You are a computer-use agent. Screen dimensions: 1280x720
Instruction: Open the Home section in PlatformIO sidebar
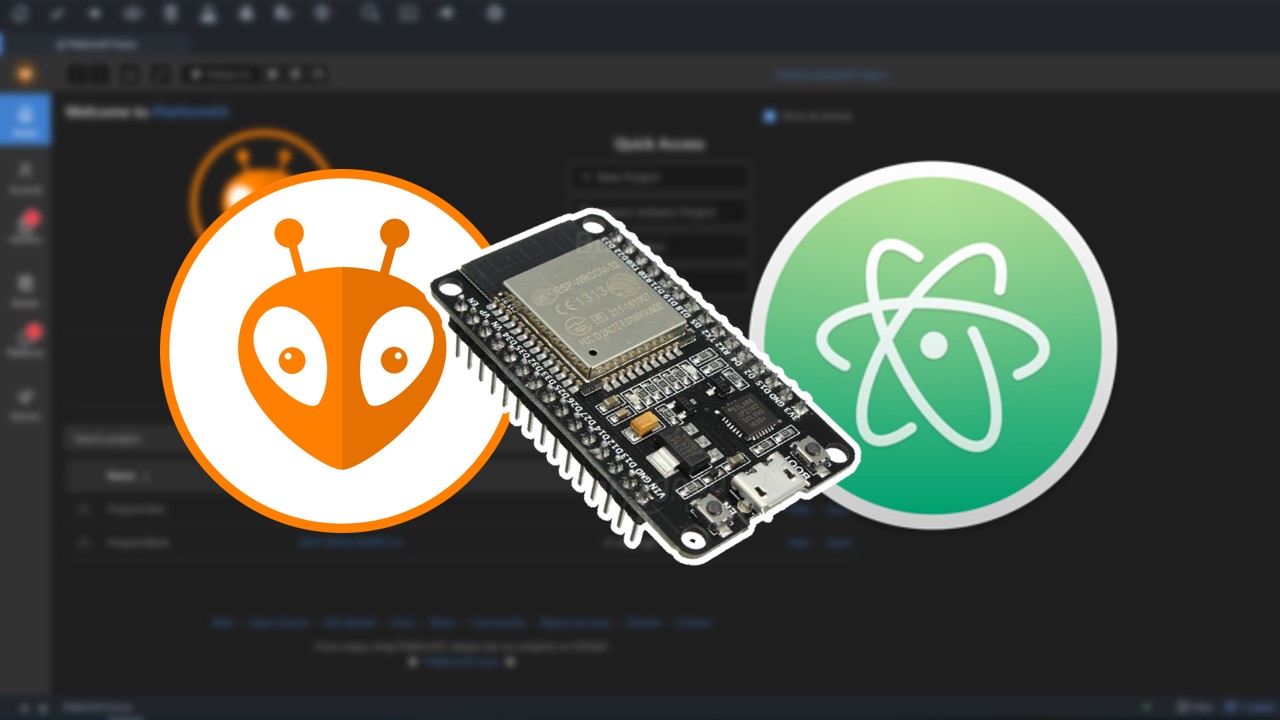pos(26,119)
